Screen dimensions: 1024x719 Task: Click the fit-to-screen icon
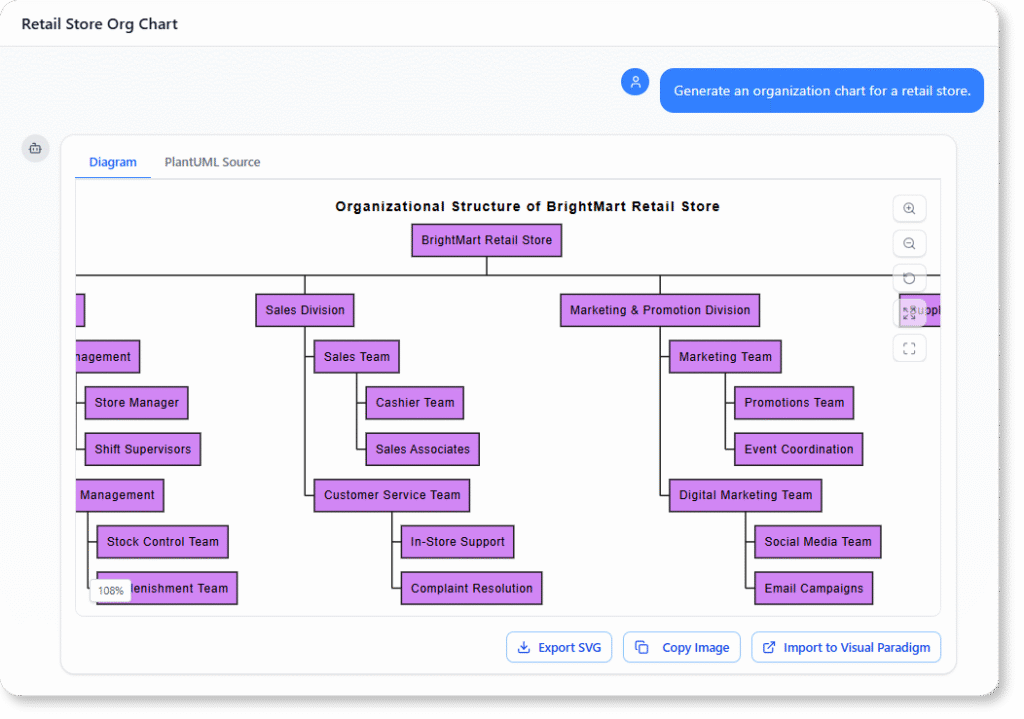[x=909, y=348]
